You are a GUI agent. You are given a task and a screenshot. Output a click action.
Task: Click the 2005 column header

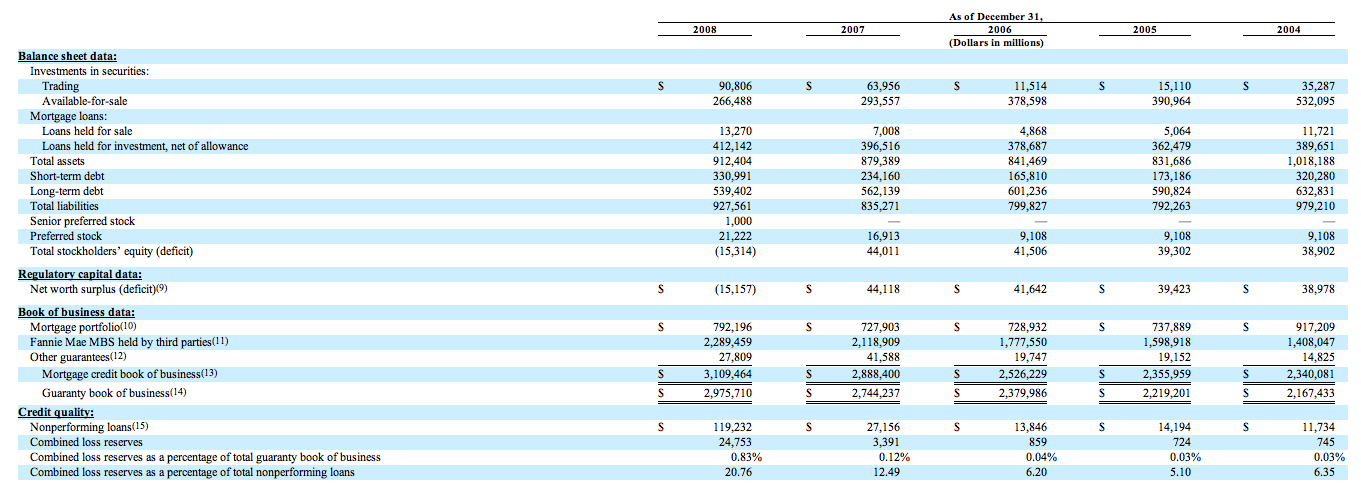pyautogui.click(x=1145, y=29)
